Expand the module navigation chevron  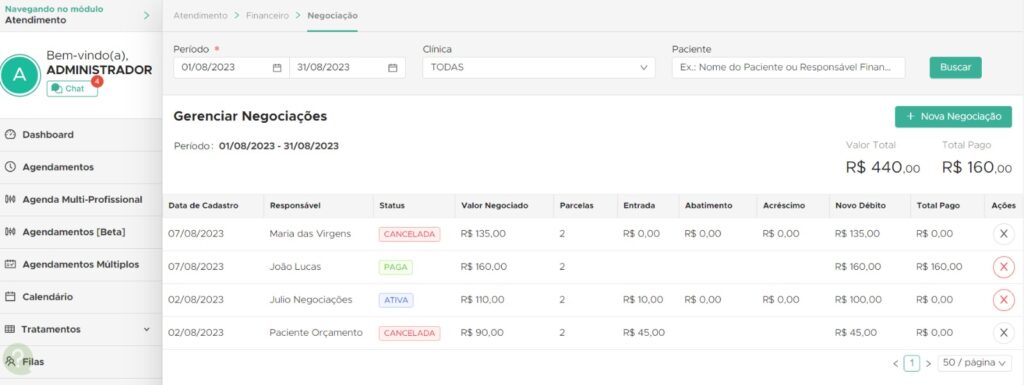point(146,15)
